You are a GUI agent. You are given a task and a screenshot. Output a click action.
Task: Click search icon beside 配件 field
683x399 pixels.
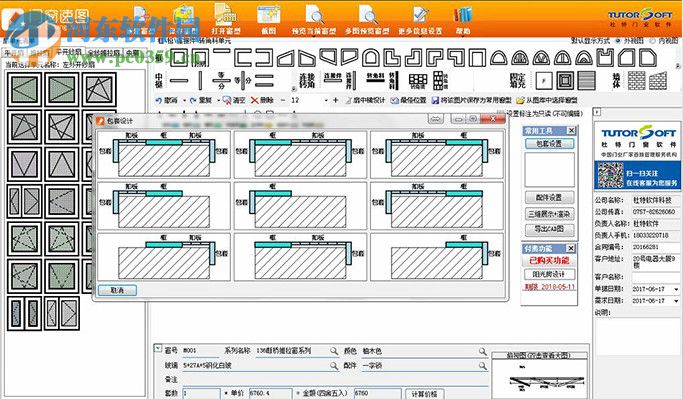click(482, 365)
